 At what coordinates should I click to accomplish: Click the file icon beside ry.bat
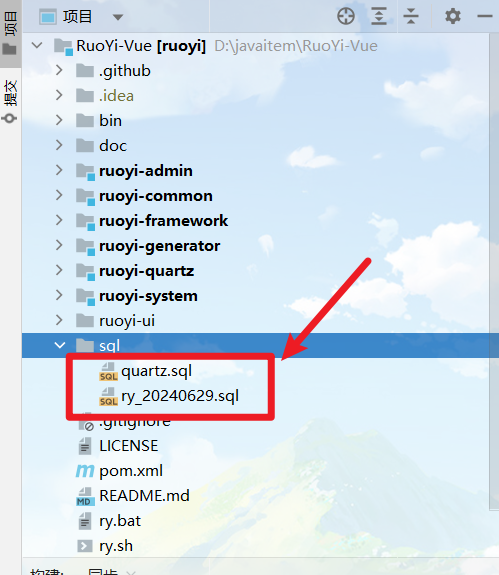(x=85, y=521)
